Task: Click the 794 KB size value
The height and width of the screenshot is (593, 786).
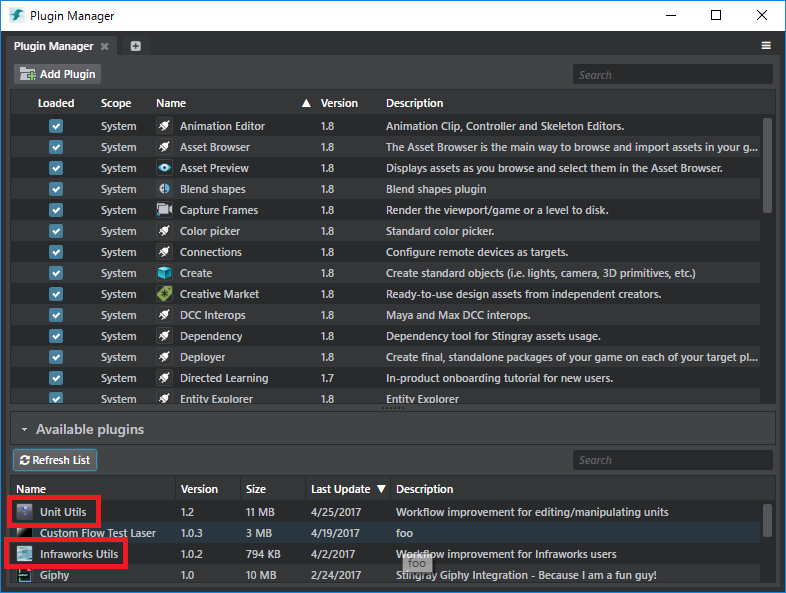Action: pos(263,554)
